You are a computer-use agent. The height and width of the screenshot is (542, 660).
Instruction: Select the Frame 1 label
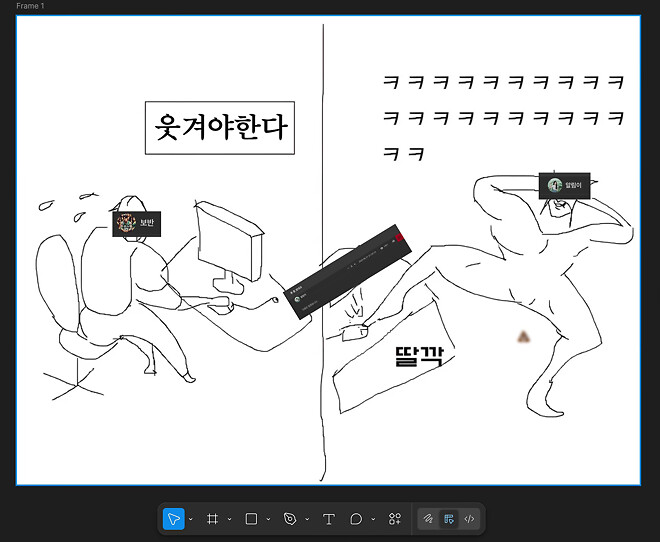pos(30,6)
